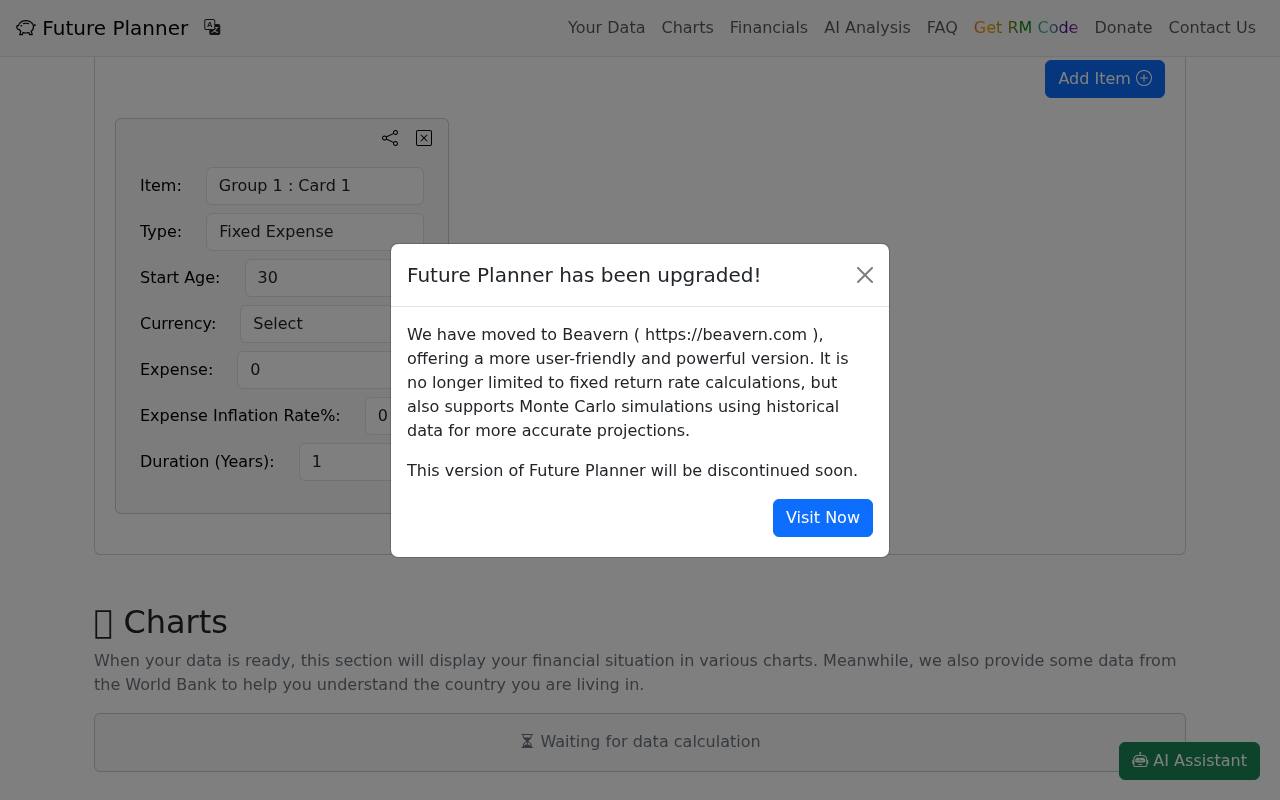Viewport: 1280px width, 800px height.
Task: Remove the card with the X box icon
Action: (x=424, y=138)
